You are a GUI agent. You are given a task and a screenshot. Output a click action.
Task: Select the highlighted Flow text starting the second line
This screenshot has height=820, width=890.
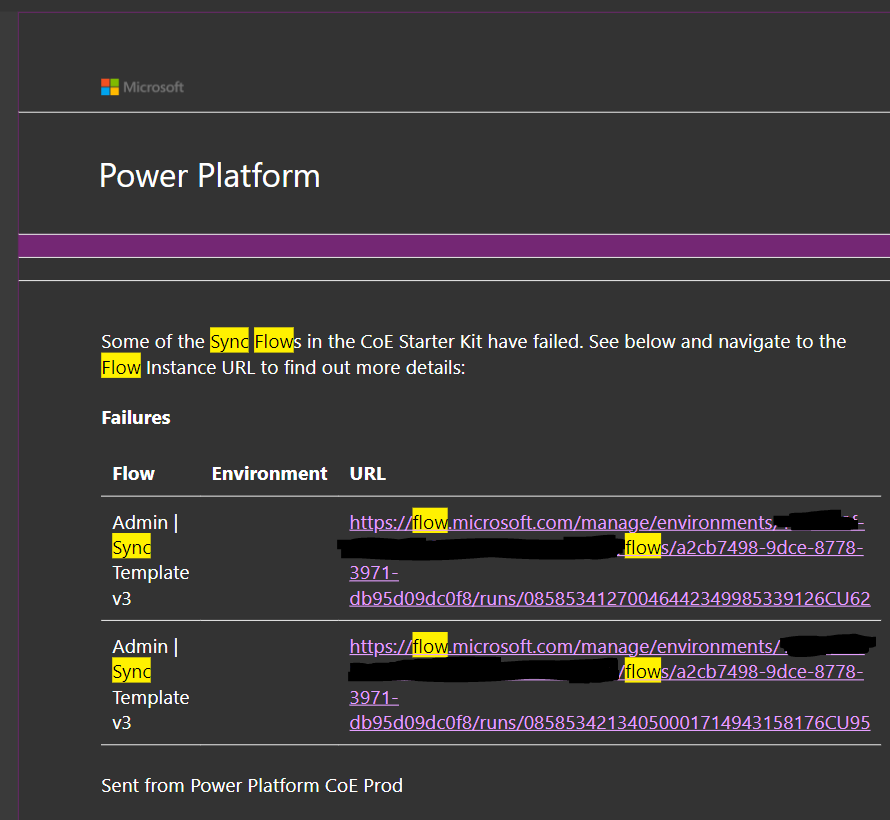click(120, 367)
